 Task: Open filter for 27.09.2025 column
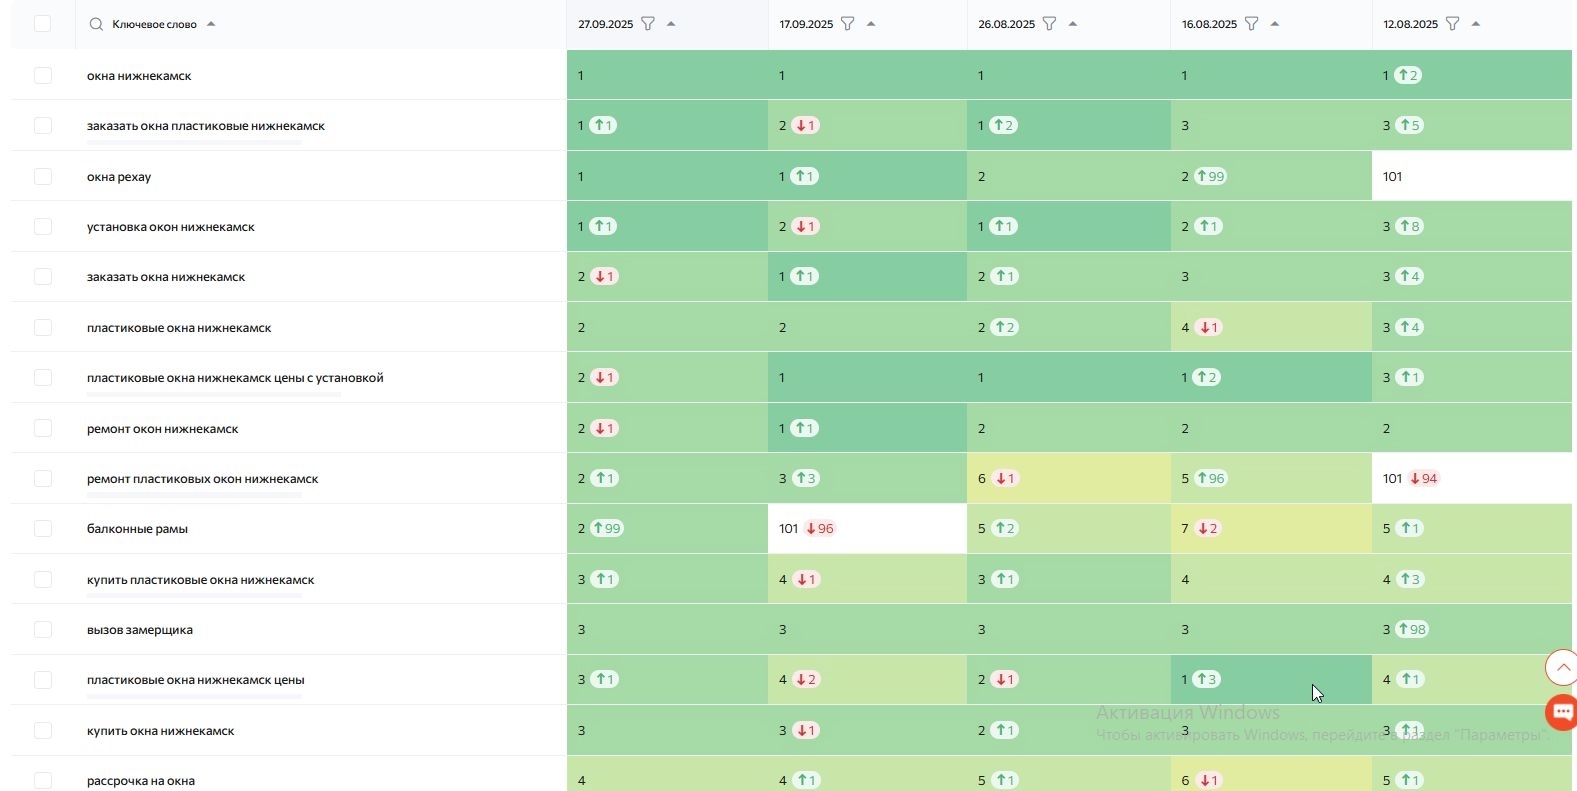point(648,24)
